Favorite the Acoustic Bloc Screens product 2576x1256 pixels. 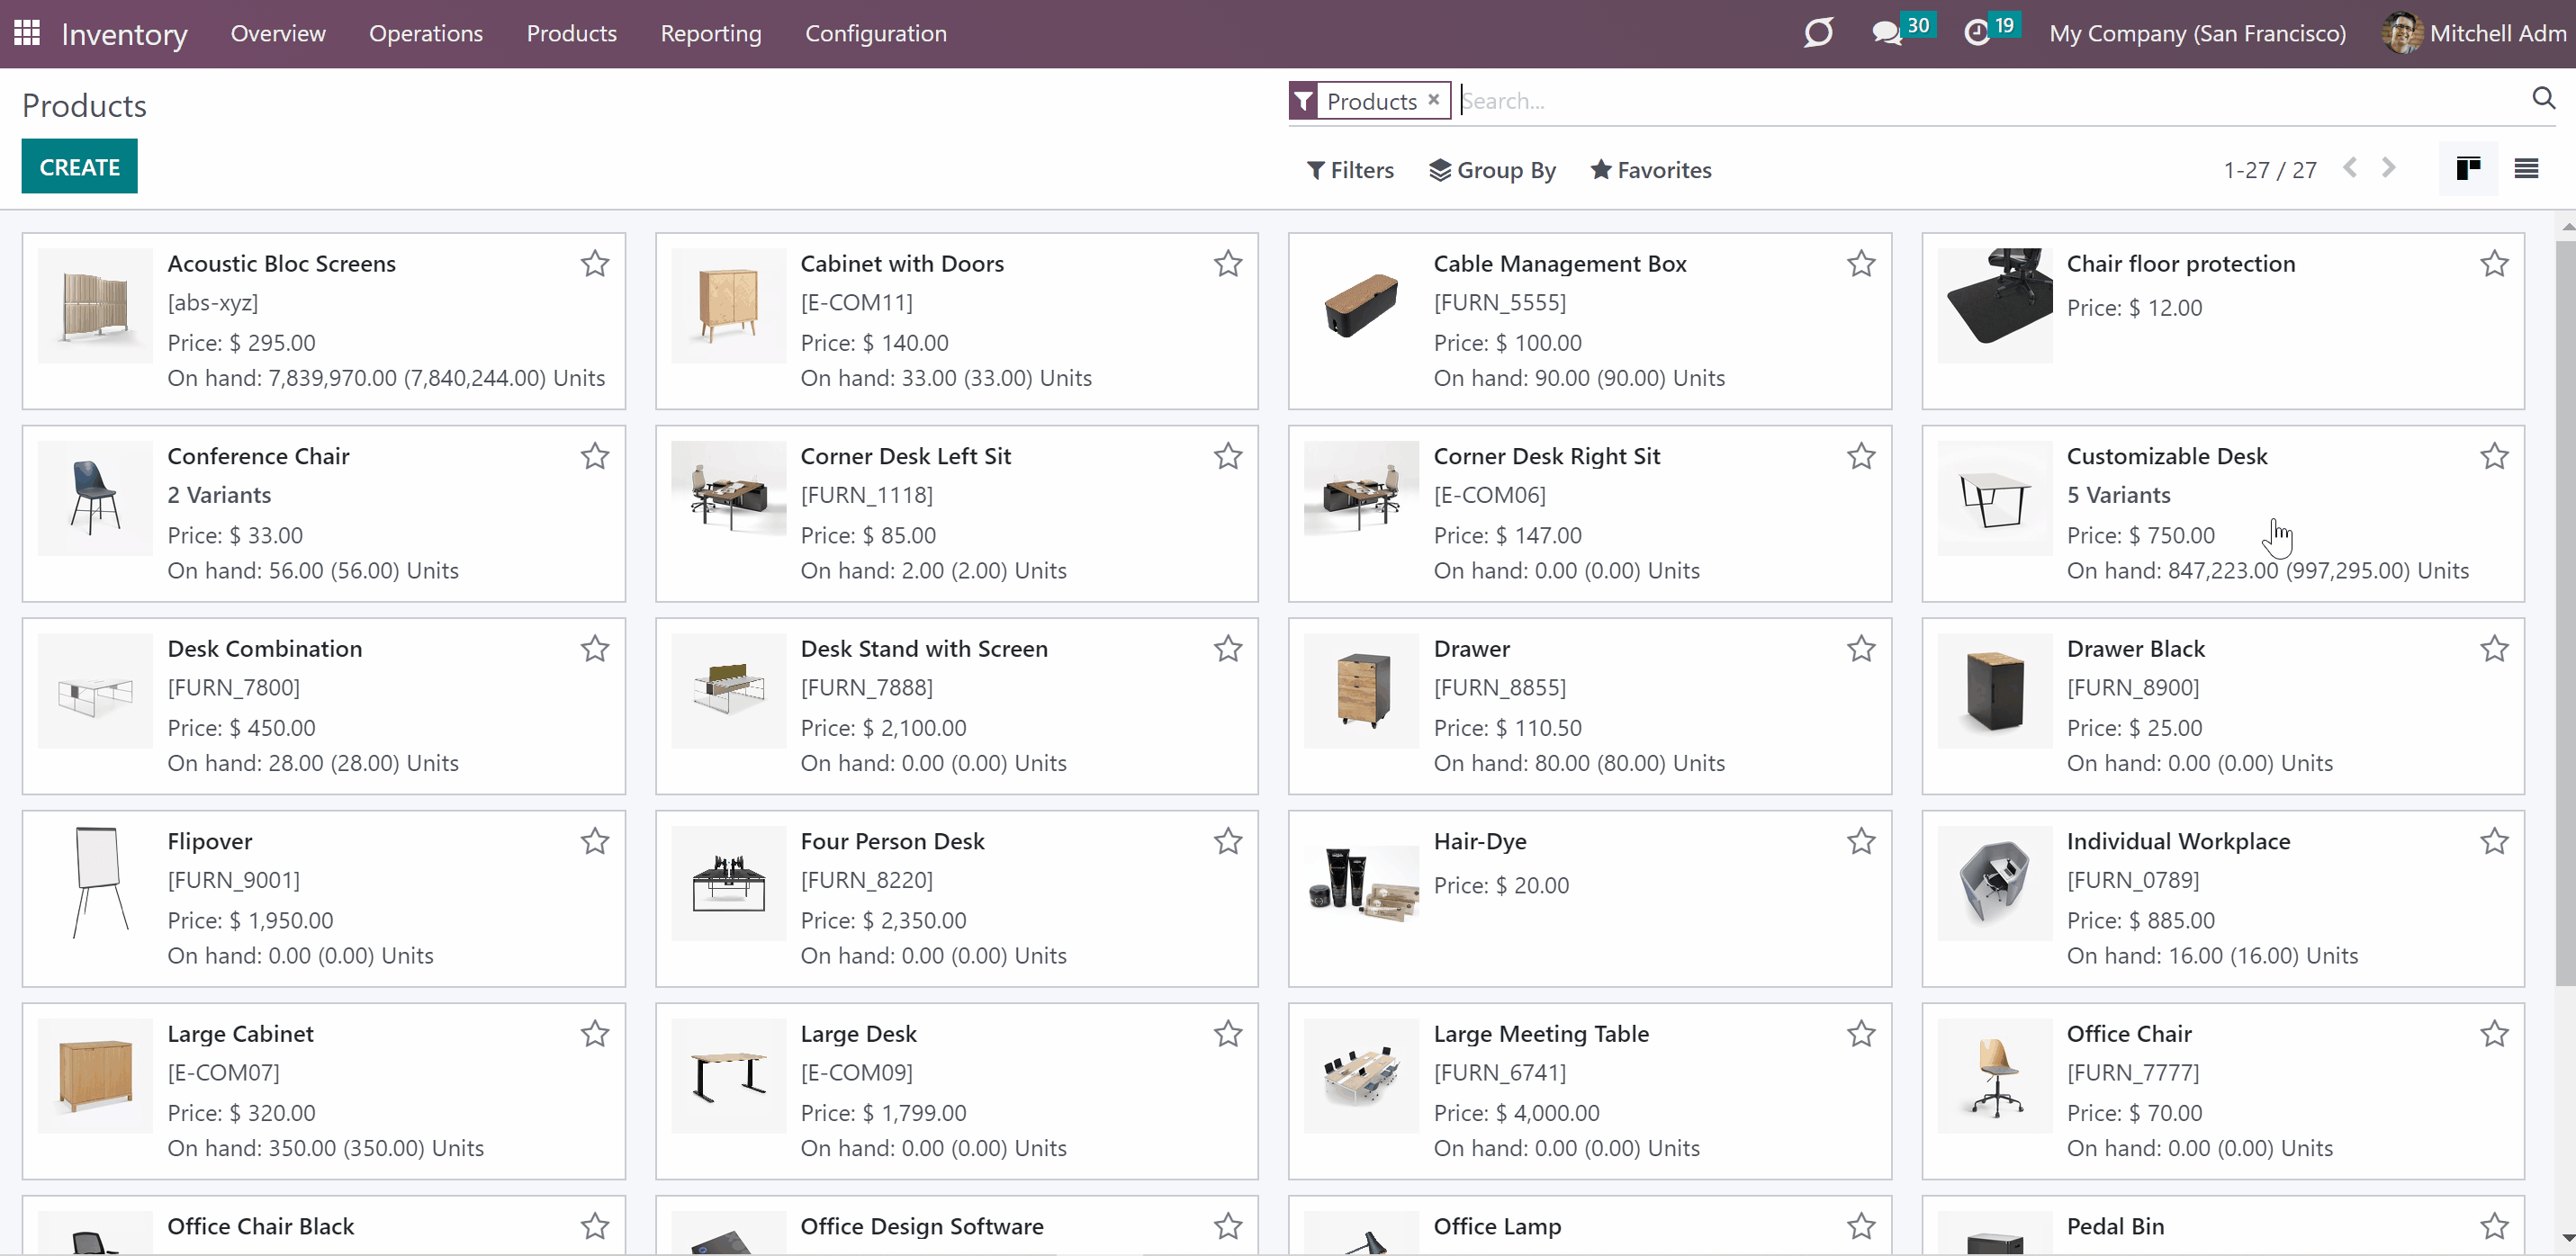pos(595,264)
